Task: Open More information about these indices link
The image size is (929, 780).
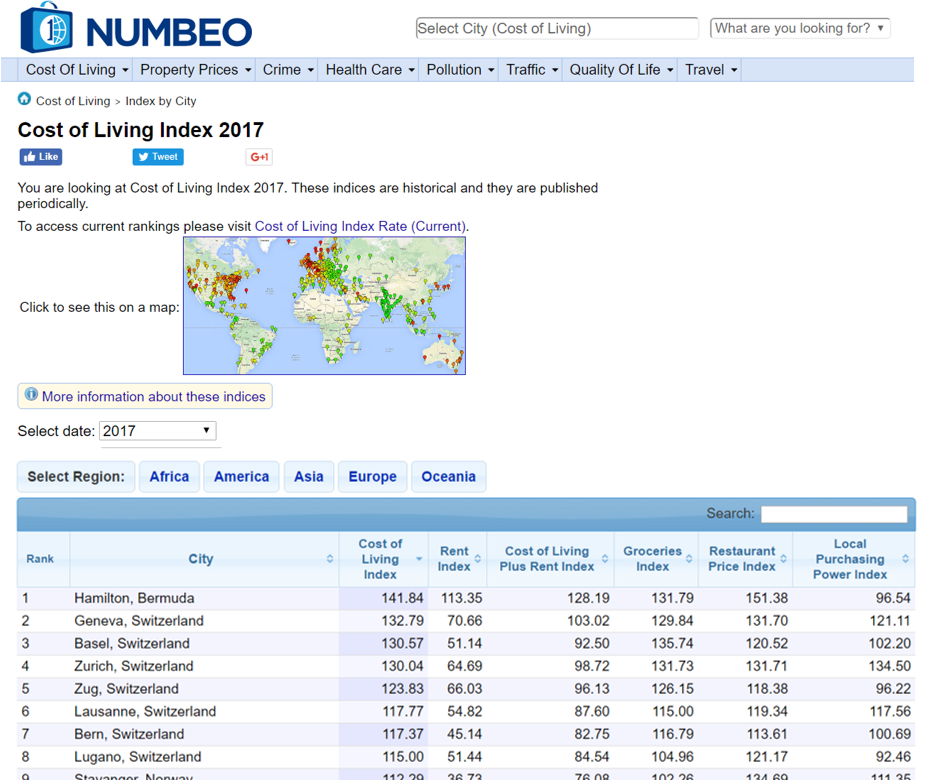Action: [153, 397]
